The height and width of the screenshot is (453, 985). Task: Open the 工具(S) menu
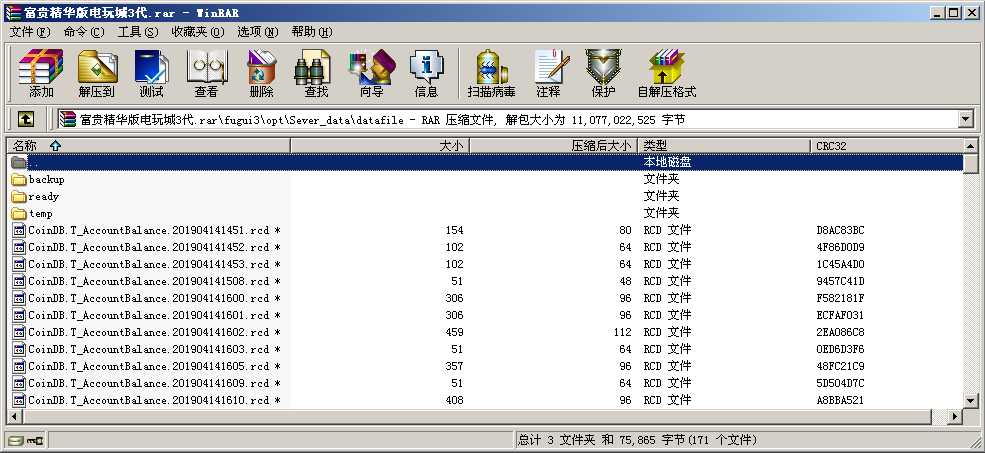(138, 32)
